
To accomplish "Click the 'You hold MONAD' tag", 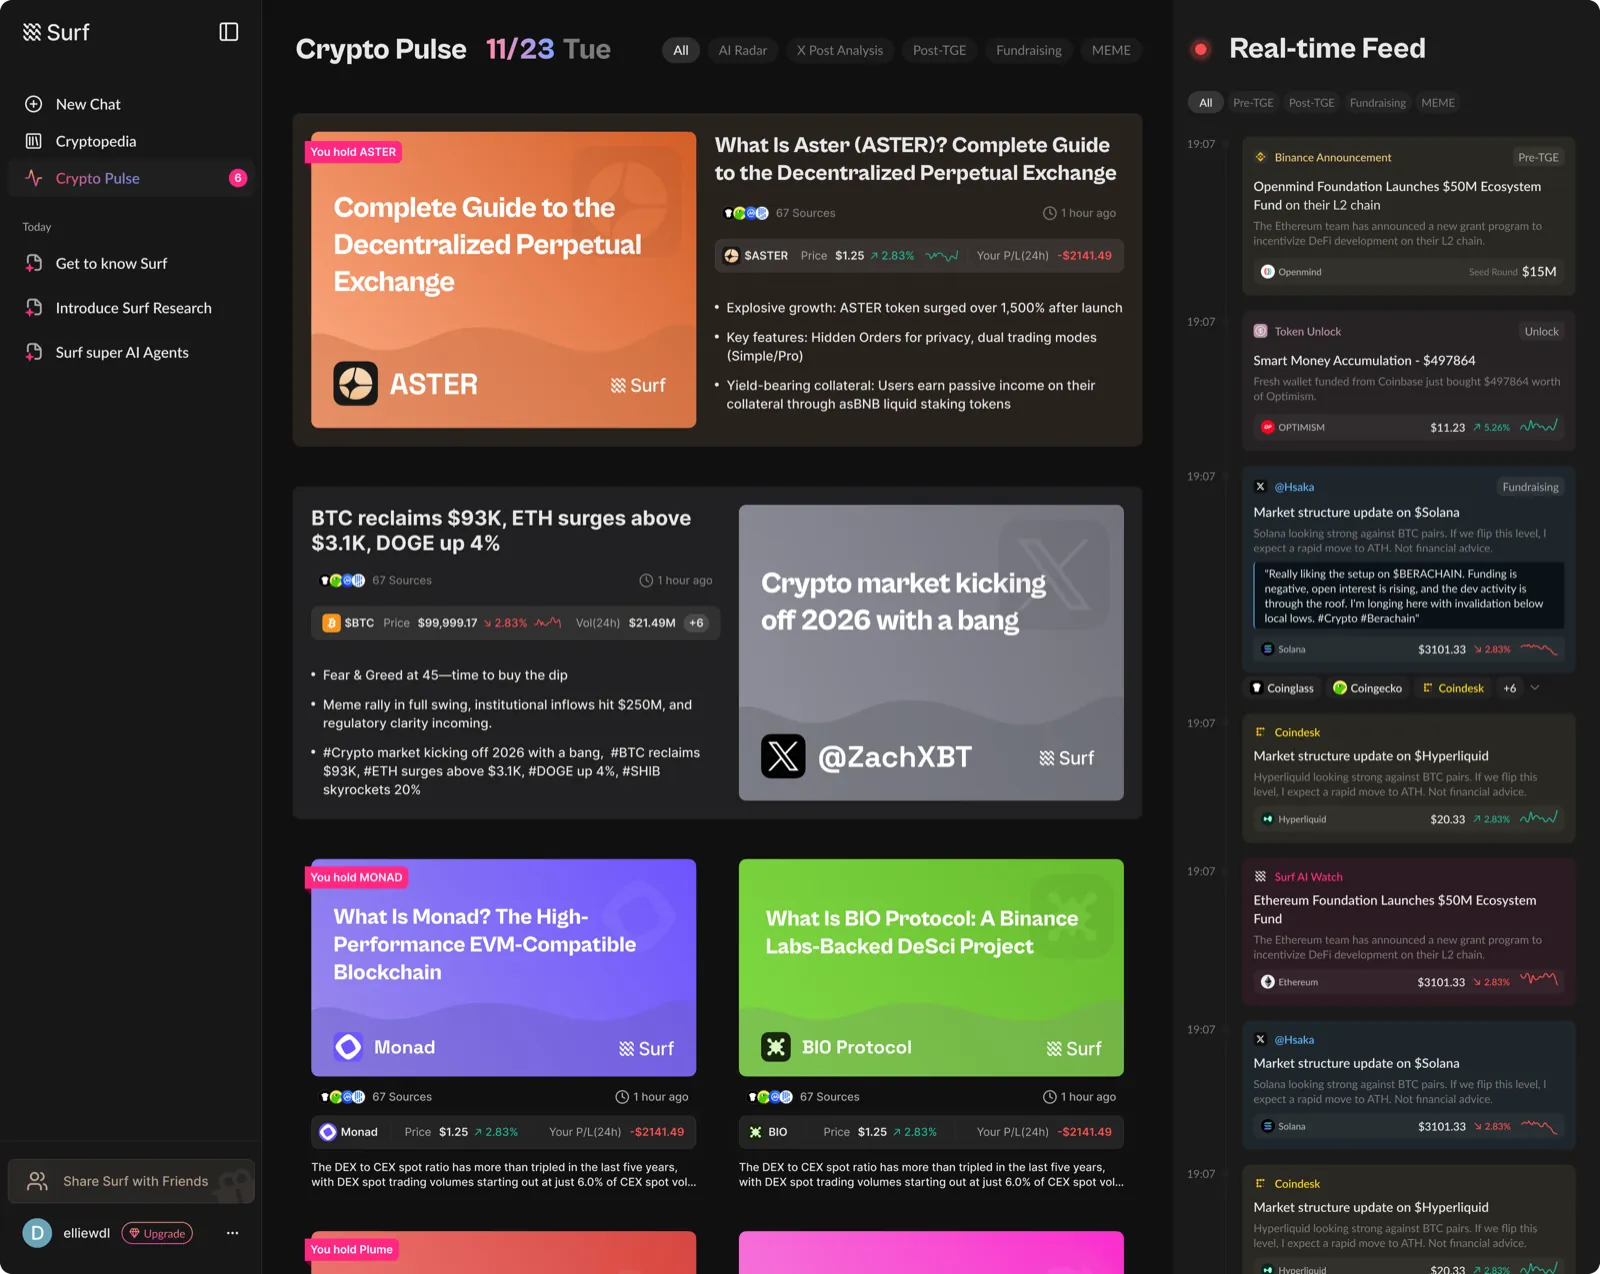I will coord(356,877).
